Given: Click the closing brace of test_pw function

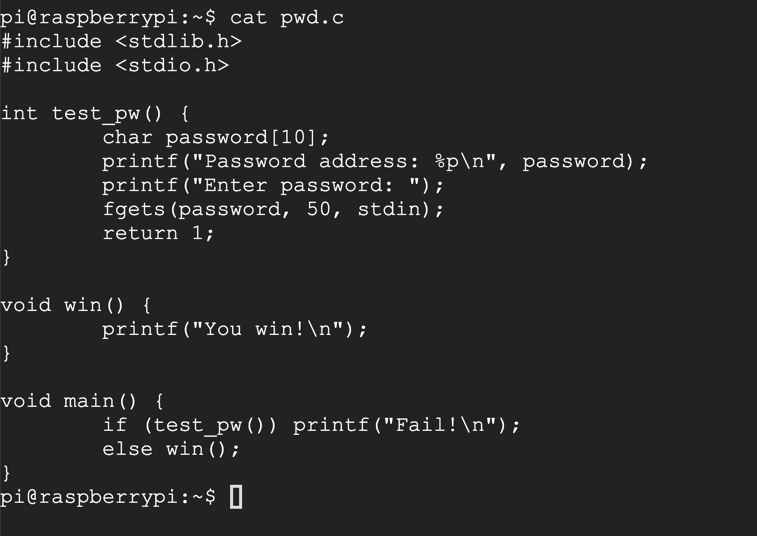Looking at the screenshot, I should (x=7, y=257).
